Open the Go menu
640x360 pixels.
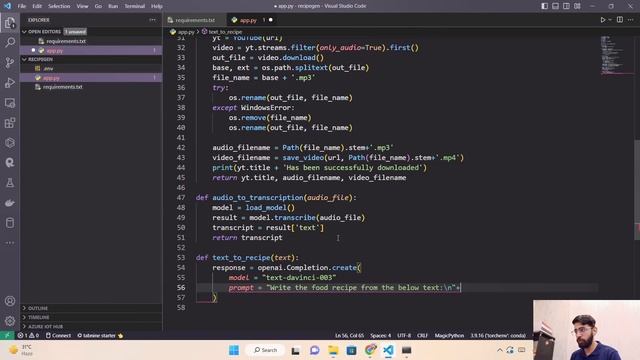98,6
